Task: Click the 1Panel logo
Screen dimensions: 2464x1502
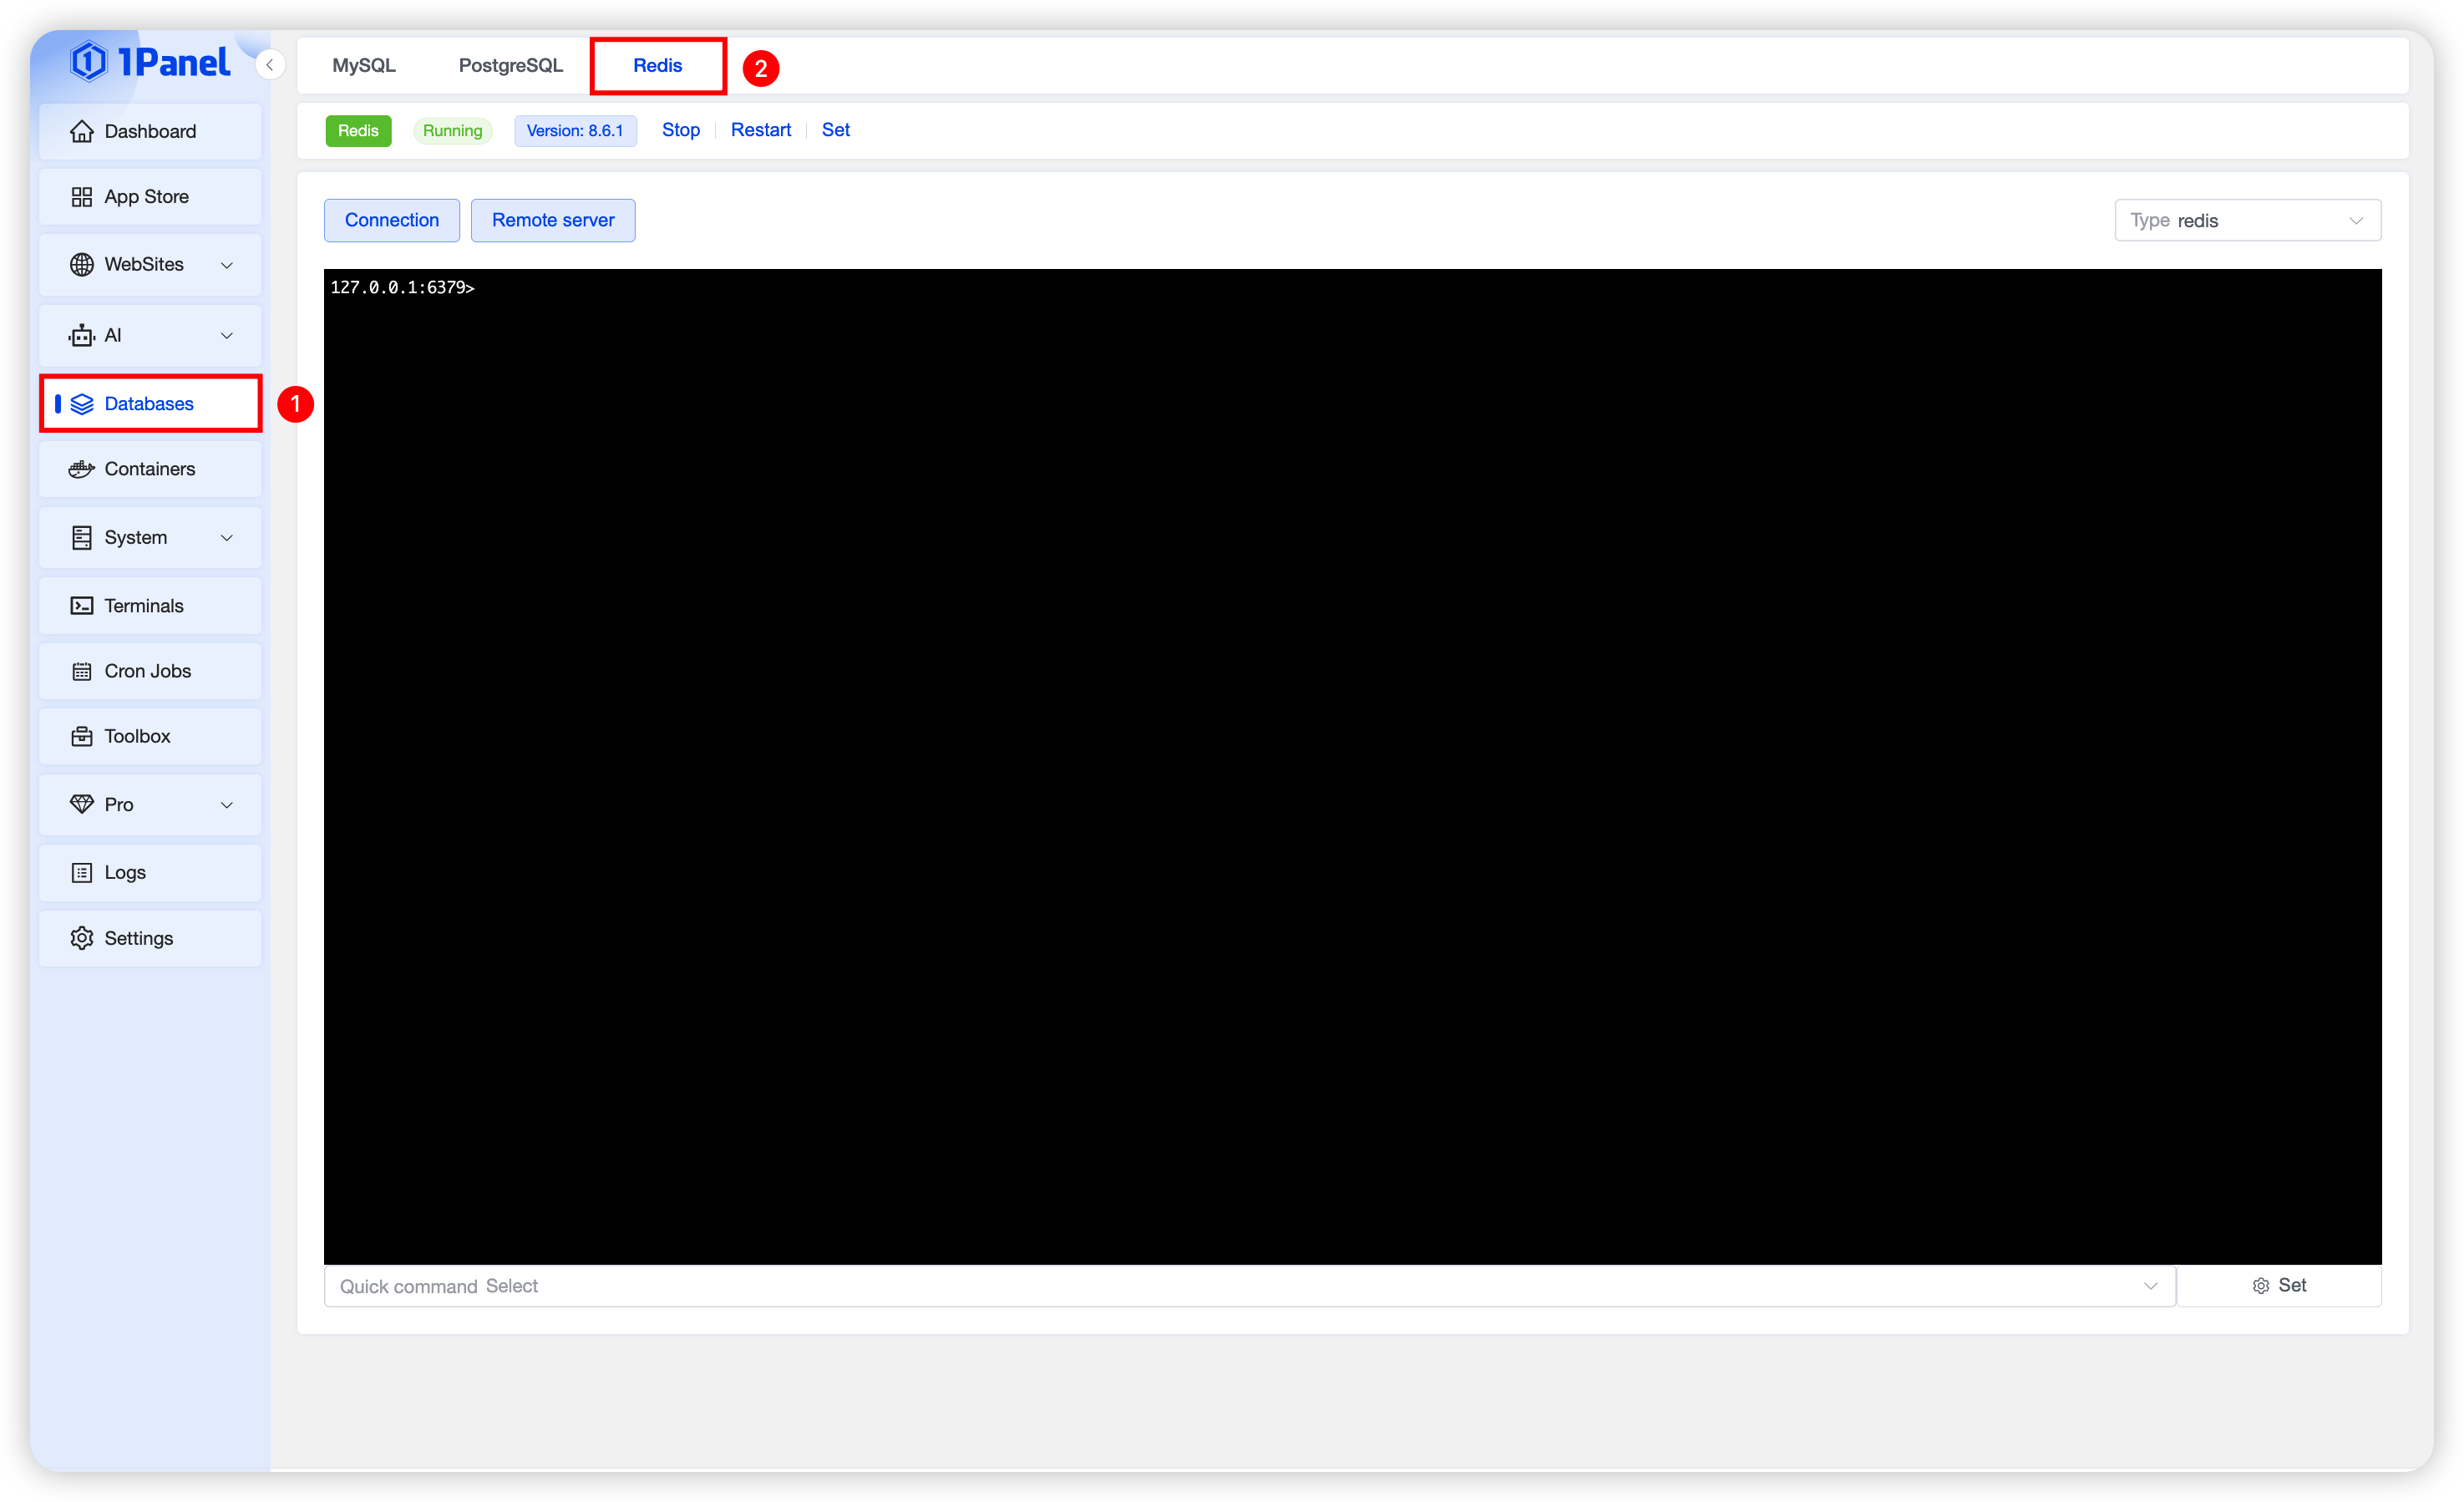Action: (150, 62)
